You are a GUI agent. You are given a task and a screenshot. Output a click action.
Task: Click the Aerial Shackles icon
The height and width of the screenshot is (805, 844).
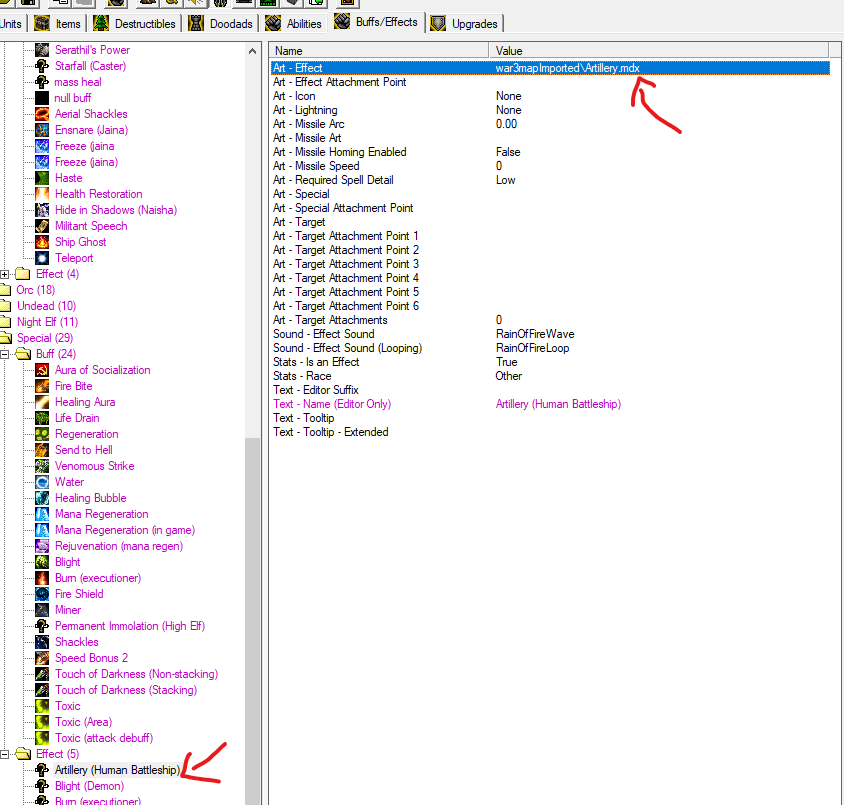pos(42,114)
